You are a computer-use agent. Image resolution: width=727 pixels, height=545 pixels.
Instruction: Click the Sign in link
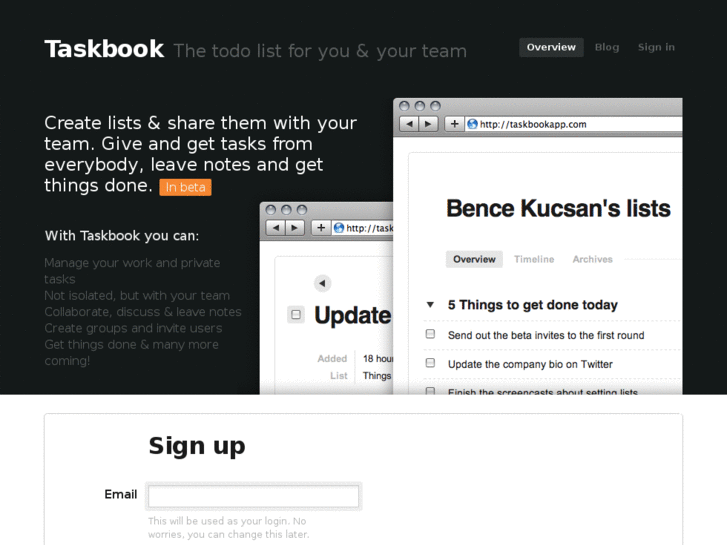pos(656,47)
